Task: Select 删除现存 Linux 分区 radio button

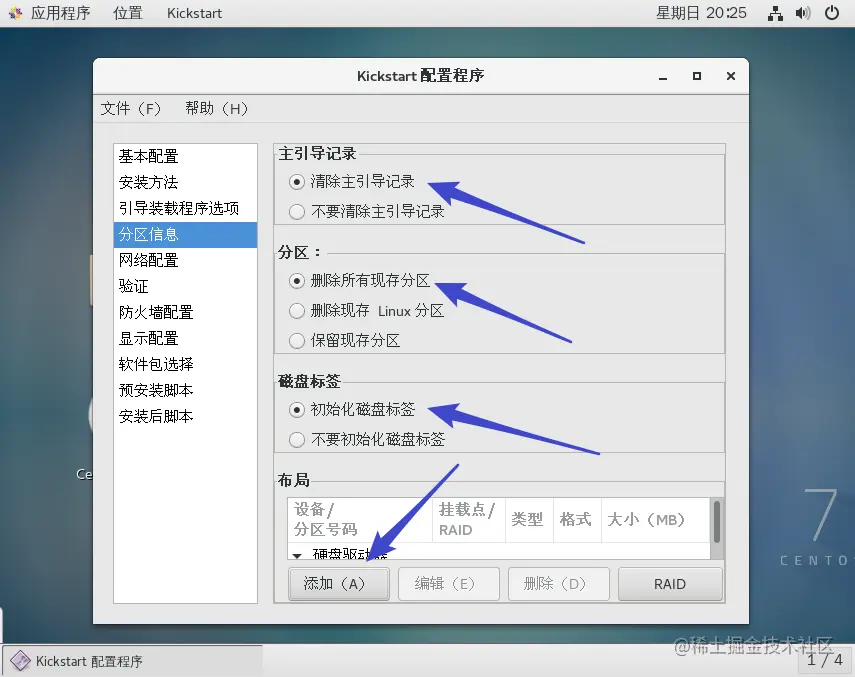Action: point(297,311)
